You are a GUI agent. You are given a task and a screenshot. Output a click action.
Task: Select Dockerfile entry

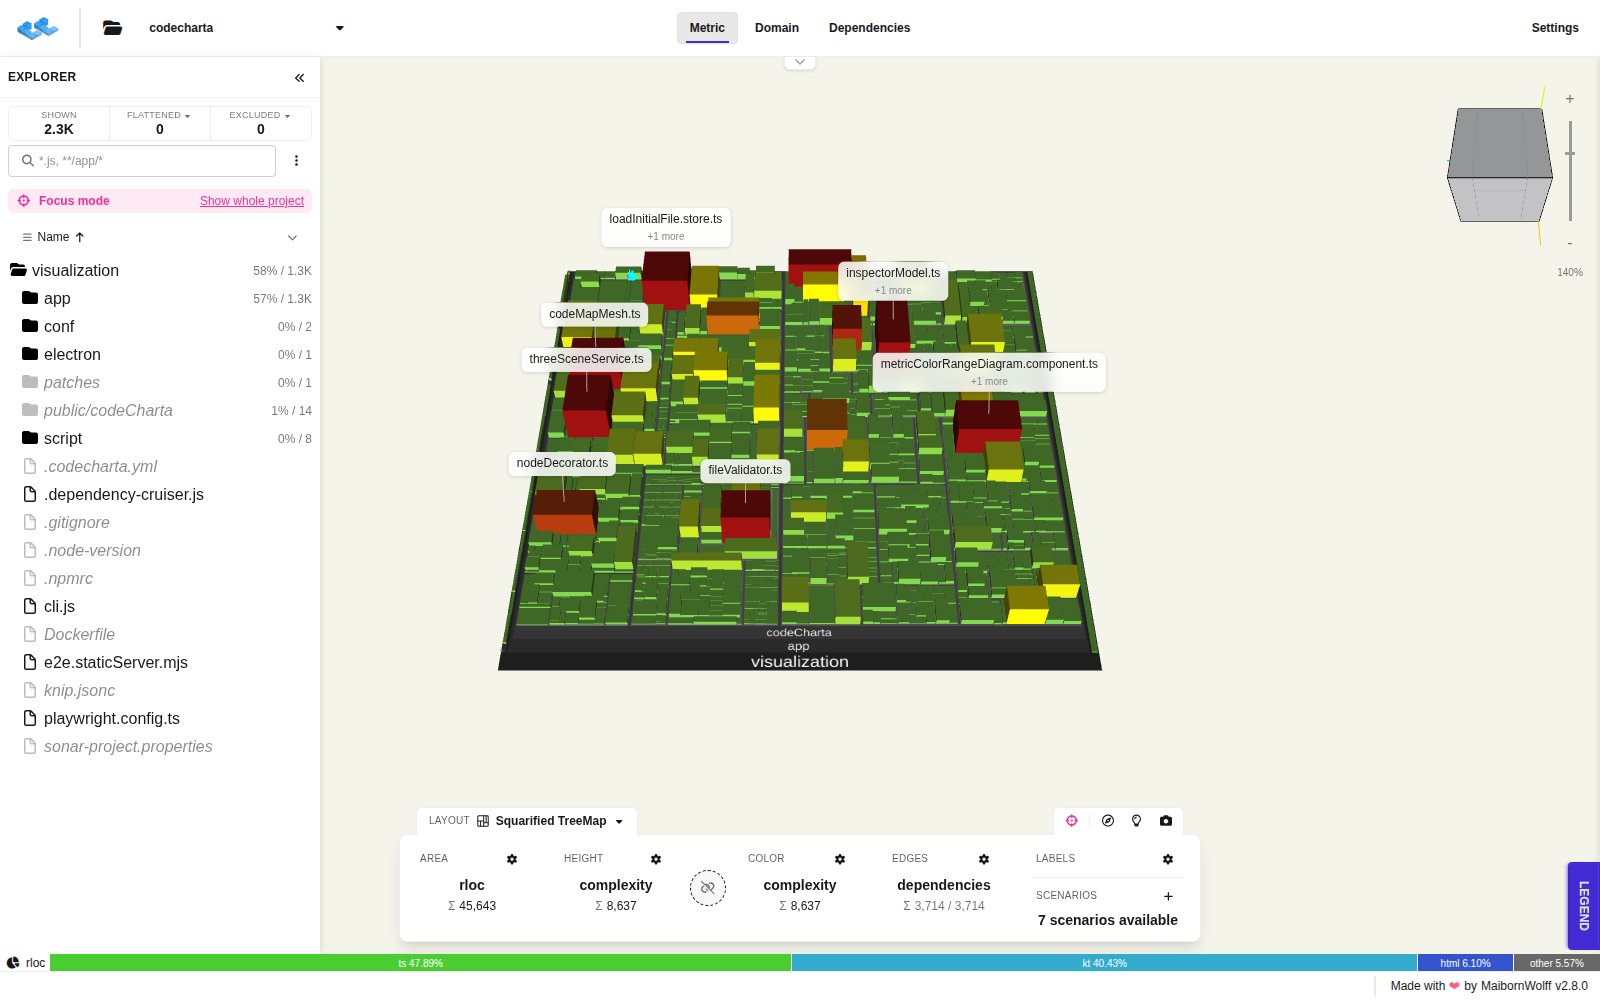[160, 634]
